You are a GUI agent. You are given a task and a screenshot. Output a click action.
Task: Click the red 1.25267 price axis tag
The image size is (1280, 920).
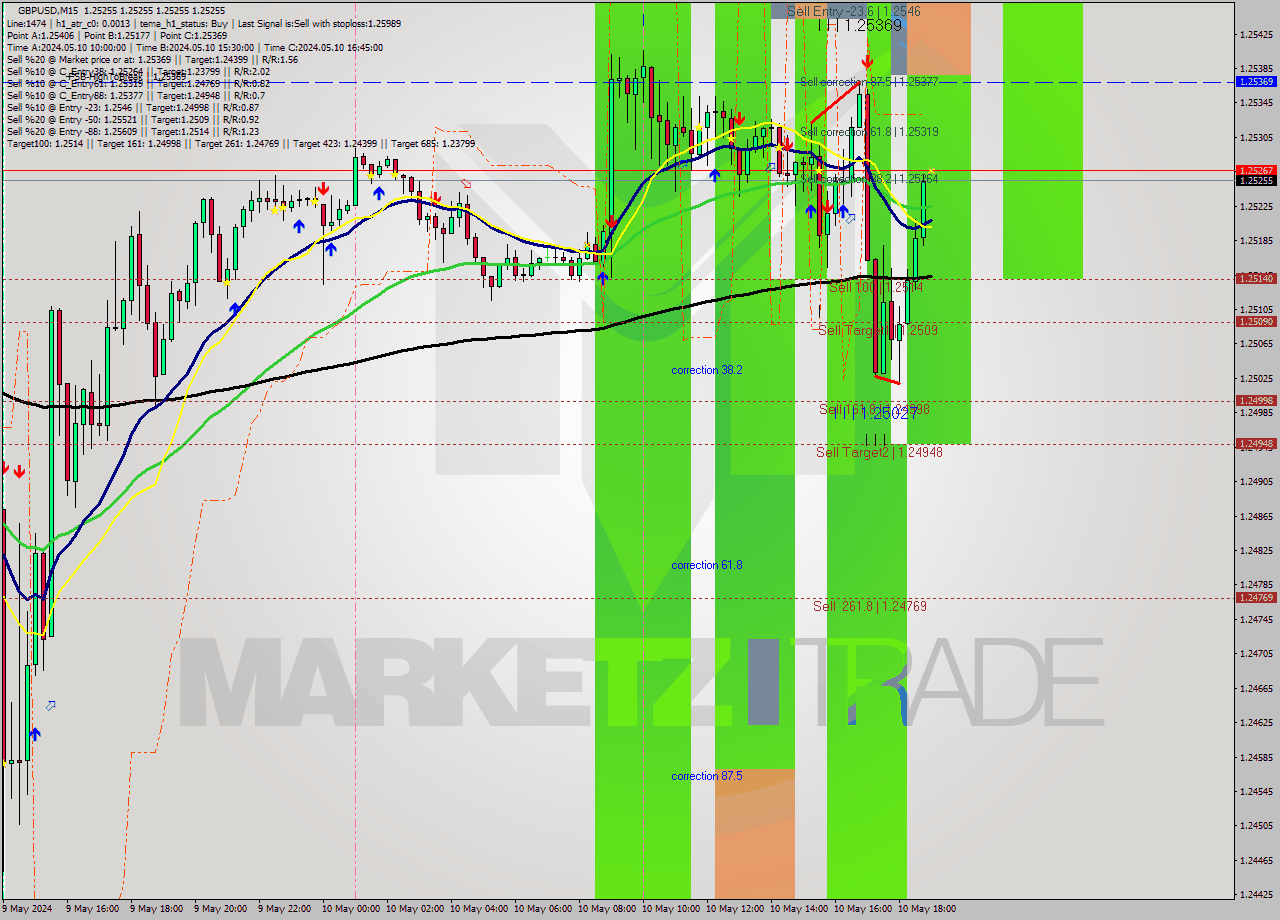click(1256, 170)
